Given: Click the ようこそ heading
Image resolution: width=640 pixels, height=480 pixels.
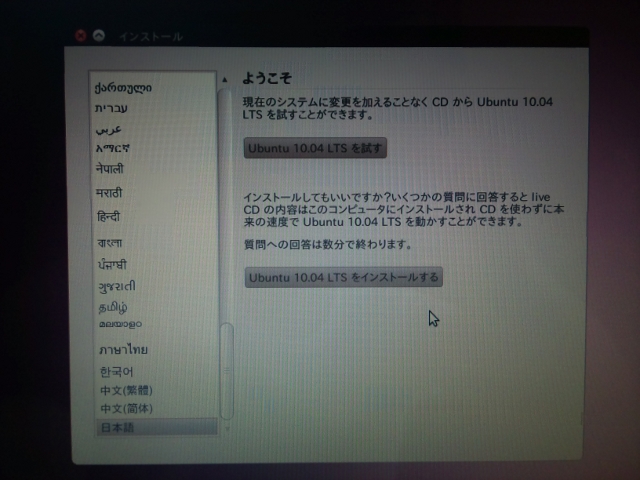Looking at the screenshot, I should click(x=267, y=78).
